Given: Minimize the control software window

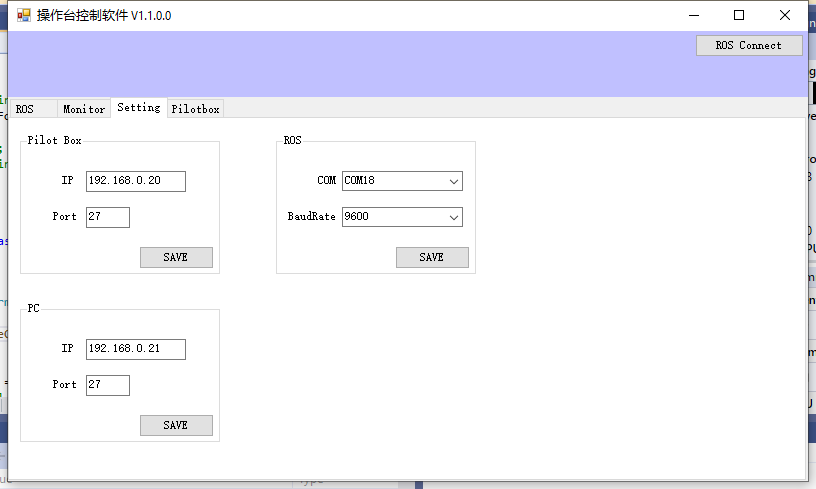Looking at the screenshot, I should (x=694, y=15).
